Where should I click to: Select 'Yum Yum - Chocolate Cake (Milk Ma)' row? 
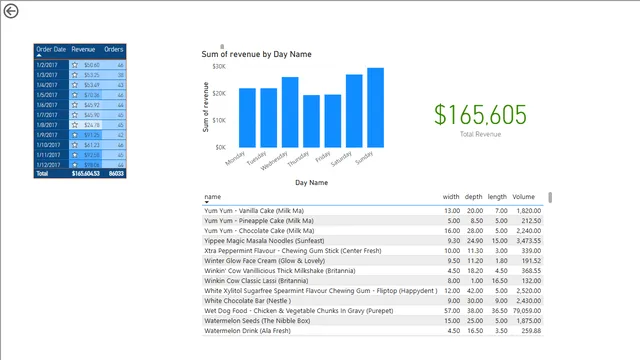(x=373, y=231)
